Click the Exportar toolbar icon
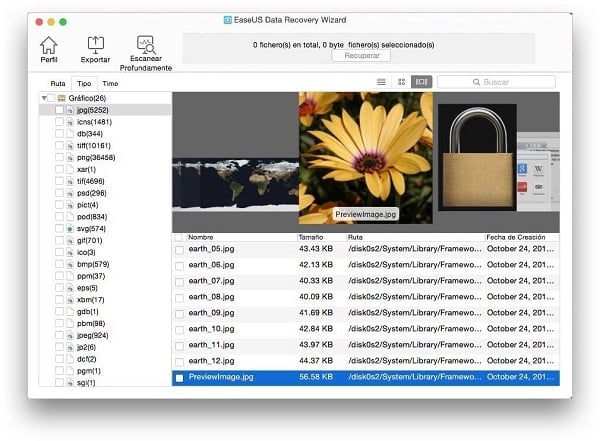The height and width of the screenshot is (441, 600). [x=95, y=45]
